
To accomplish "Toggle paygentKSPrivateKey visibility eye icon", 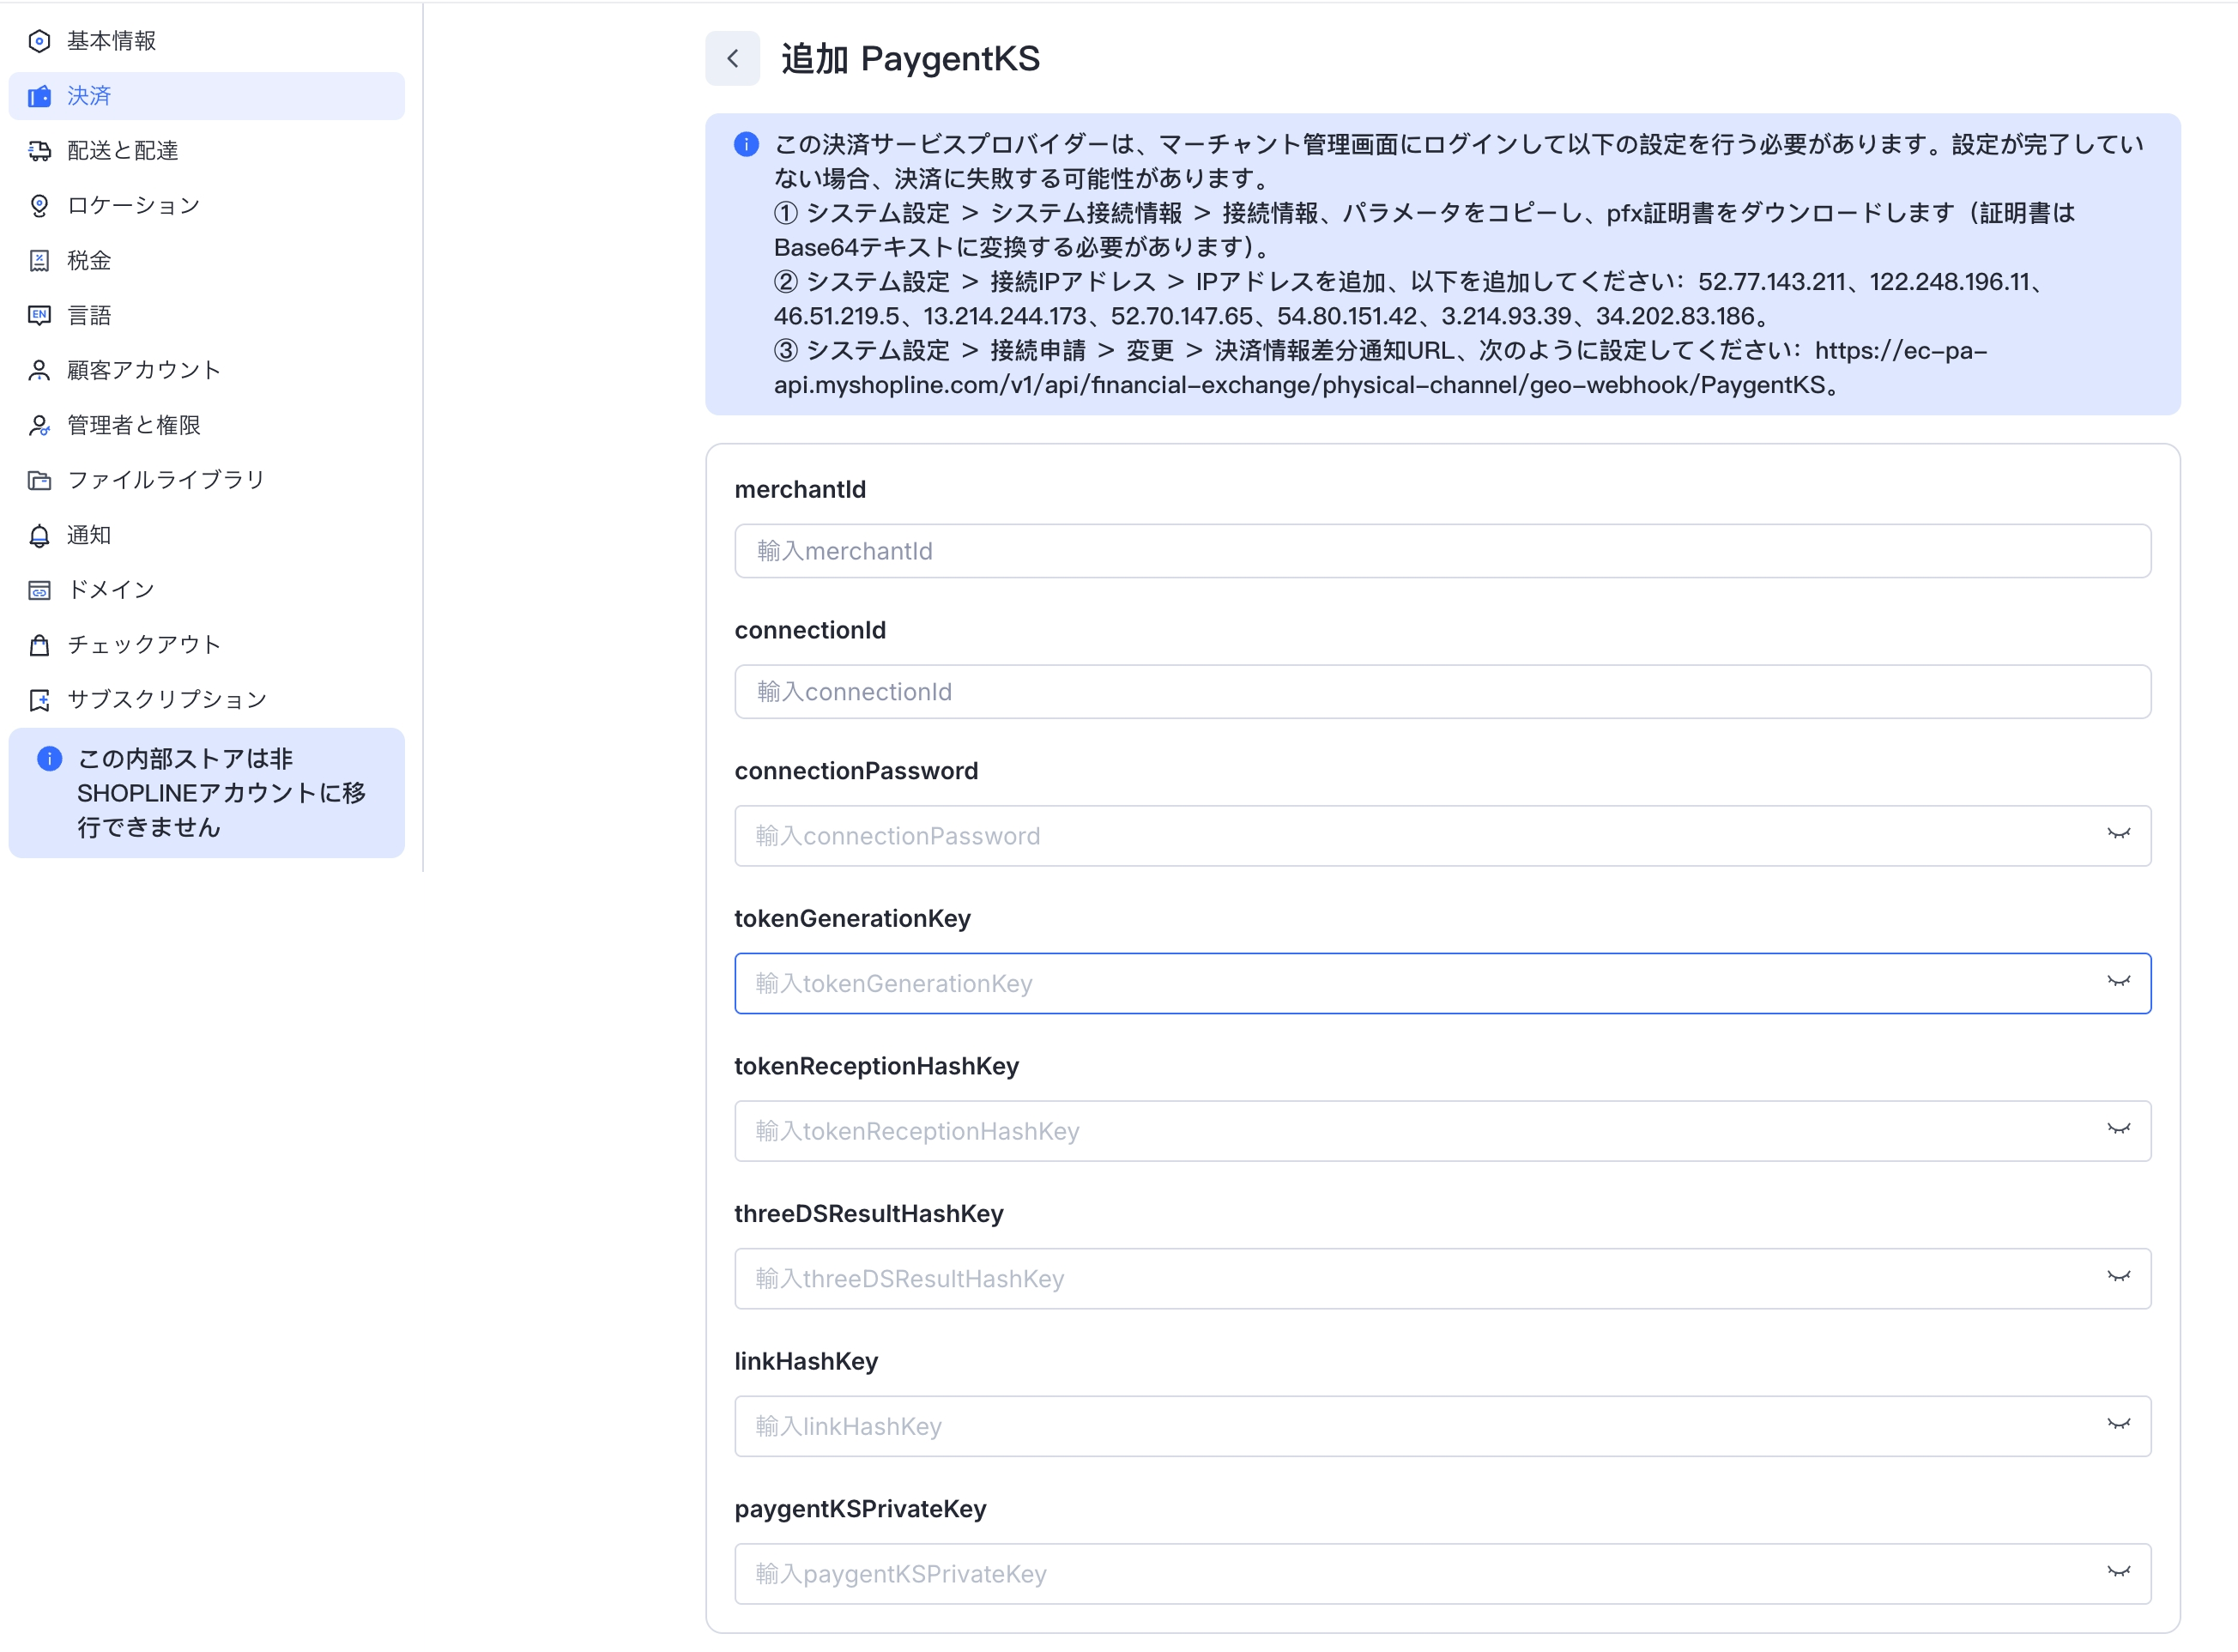I will [x=2118, y=1573].
